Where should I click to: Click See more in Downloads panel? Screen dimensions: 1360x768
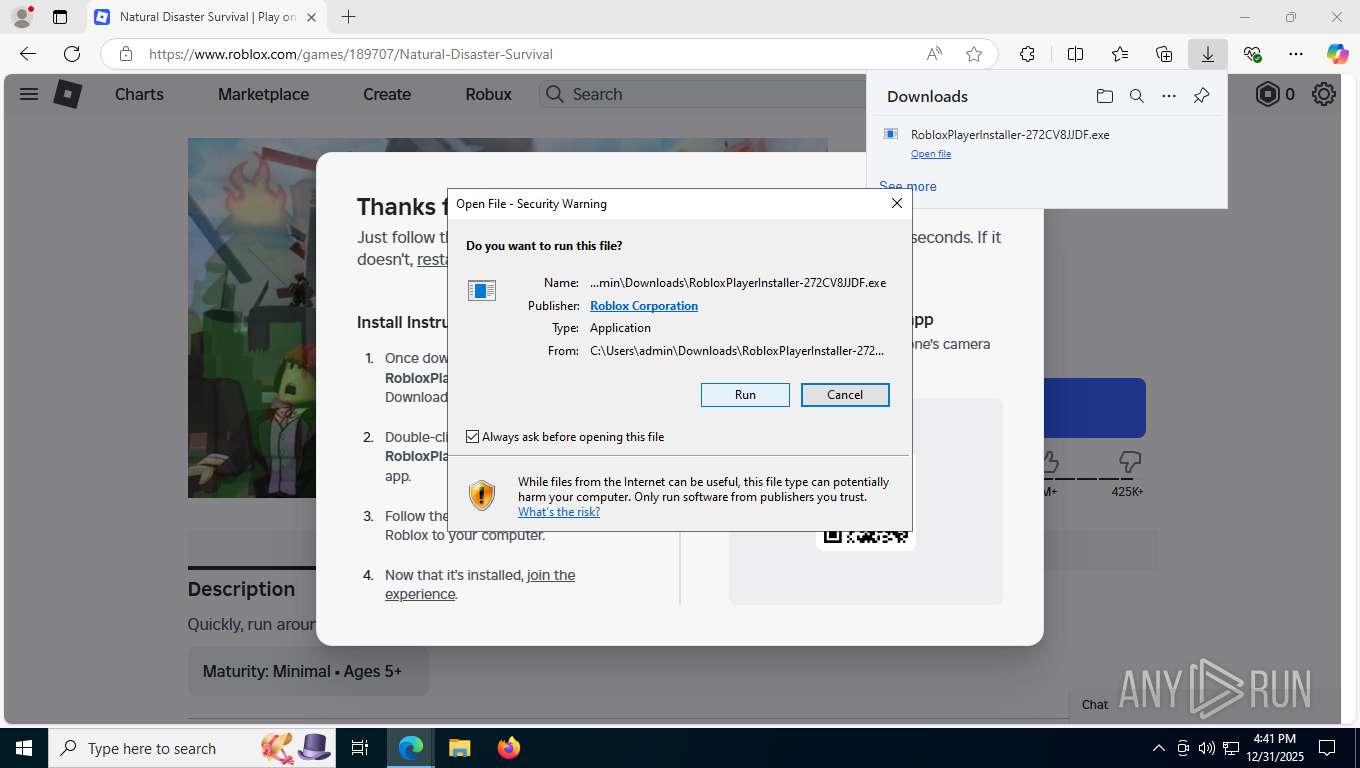click(908, 186)
